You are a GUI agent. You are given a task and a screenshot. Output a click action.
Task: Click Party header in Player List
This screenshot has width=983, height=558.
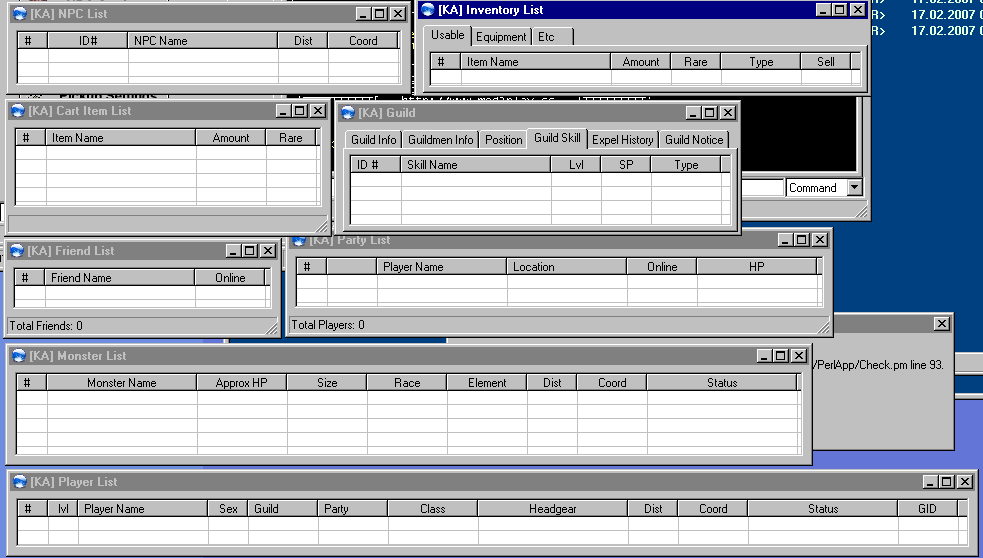(x=352, y=509)
